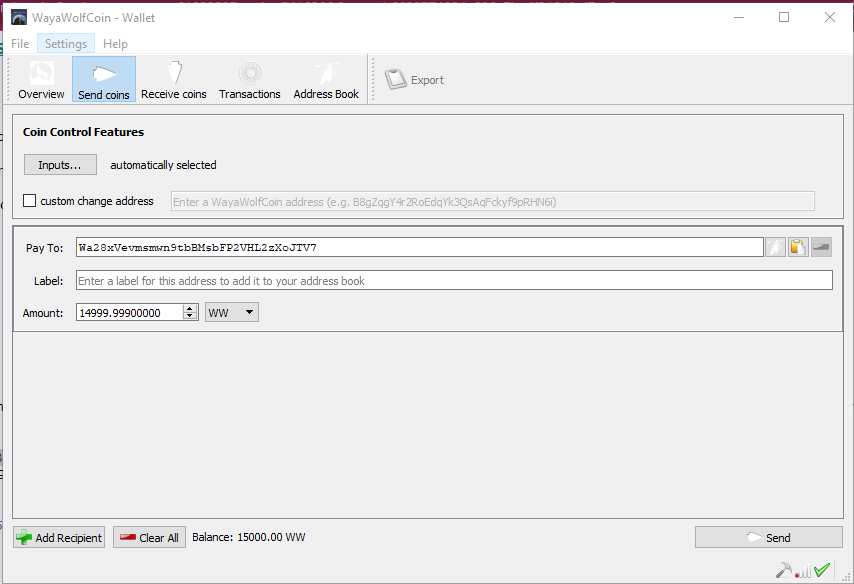The height and width of the screenshot is (584, 854).
Task: Click the automatically selected text
Action: [x=163, y=165]
